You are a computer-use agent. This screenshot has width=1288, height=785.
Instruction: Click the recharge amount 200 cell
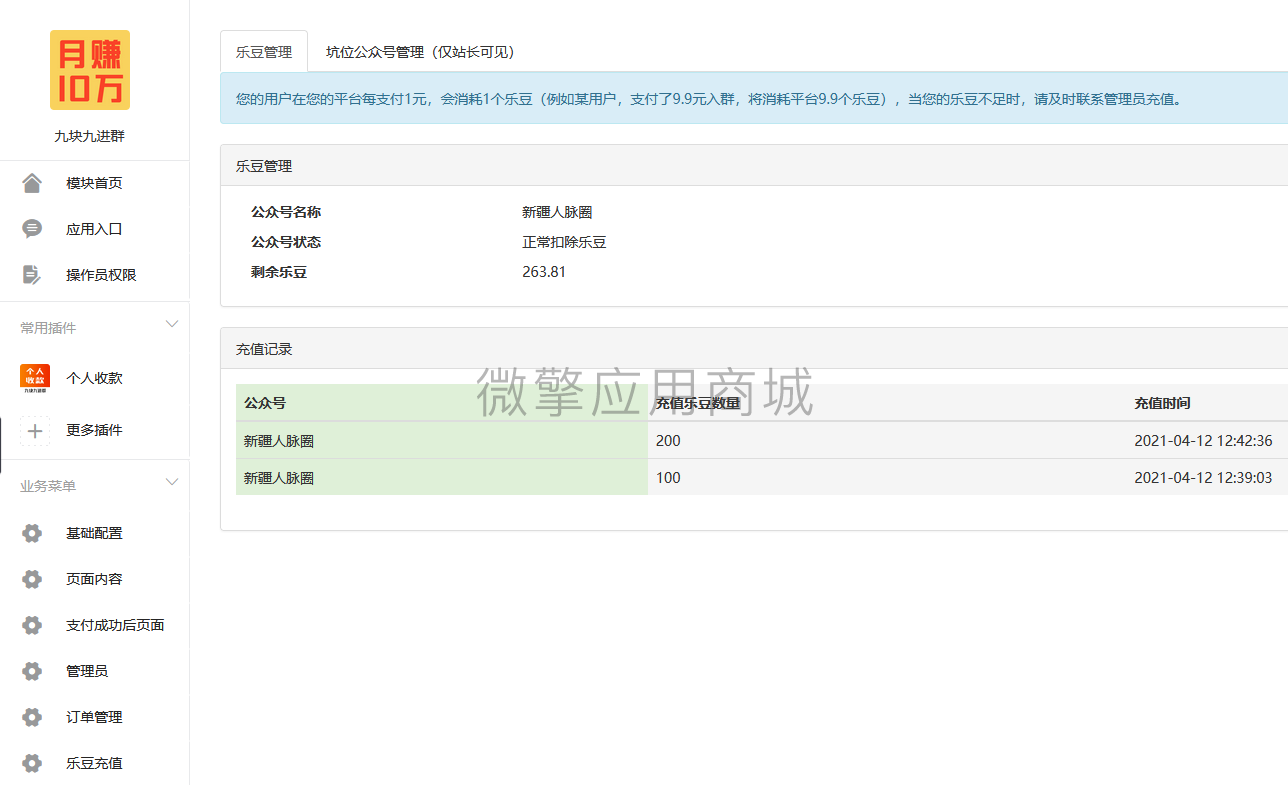coord(668,440)
